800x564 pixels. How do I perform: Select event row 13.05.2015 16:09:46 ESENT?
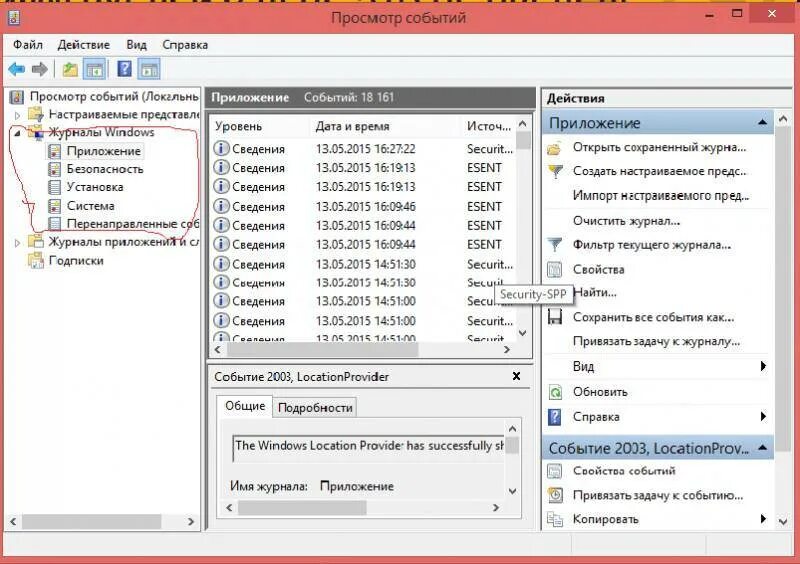(363, 207)
